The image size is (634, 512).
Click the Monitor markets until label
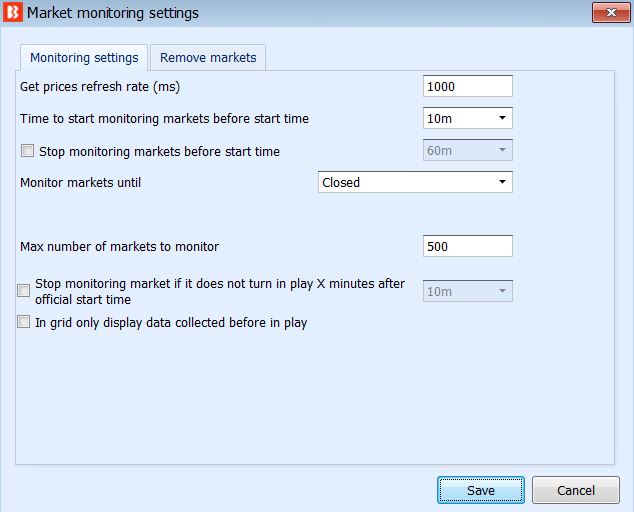(x=80, y=182)
